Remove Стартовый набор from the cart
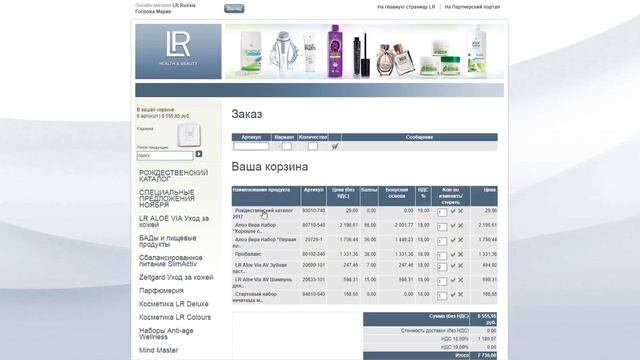 point(460,295)
